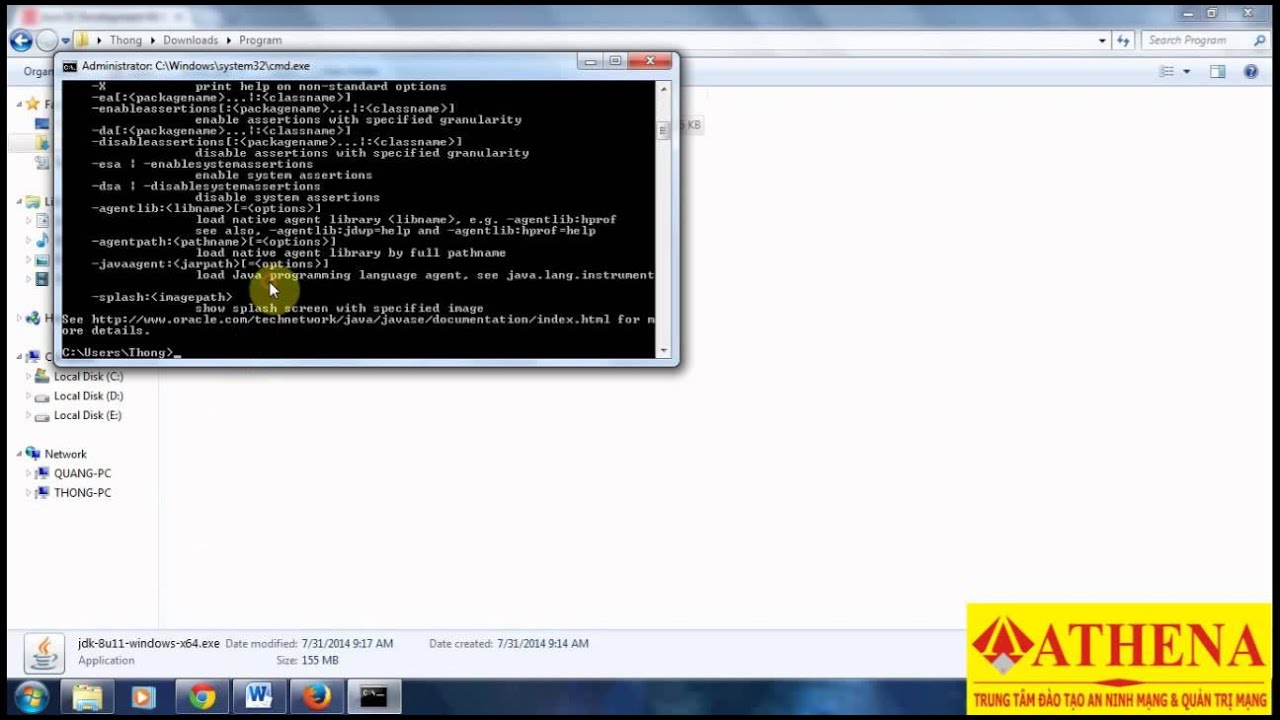Screen dimensions: 1280x720
Task: Select Thong in the address breadcrumb
Action: coord(126,40)
